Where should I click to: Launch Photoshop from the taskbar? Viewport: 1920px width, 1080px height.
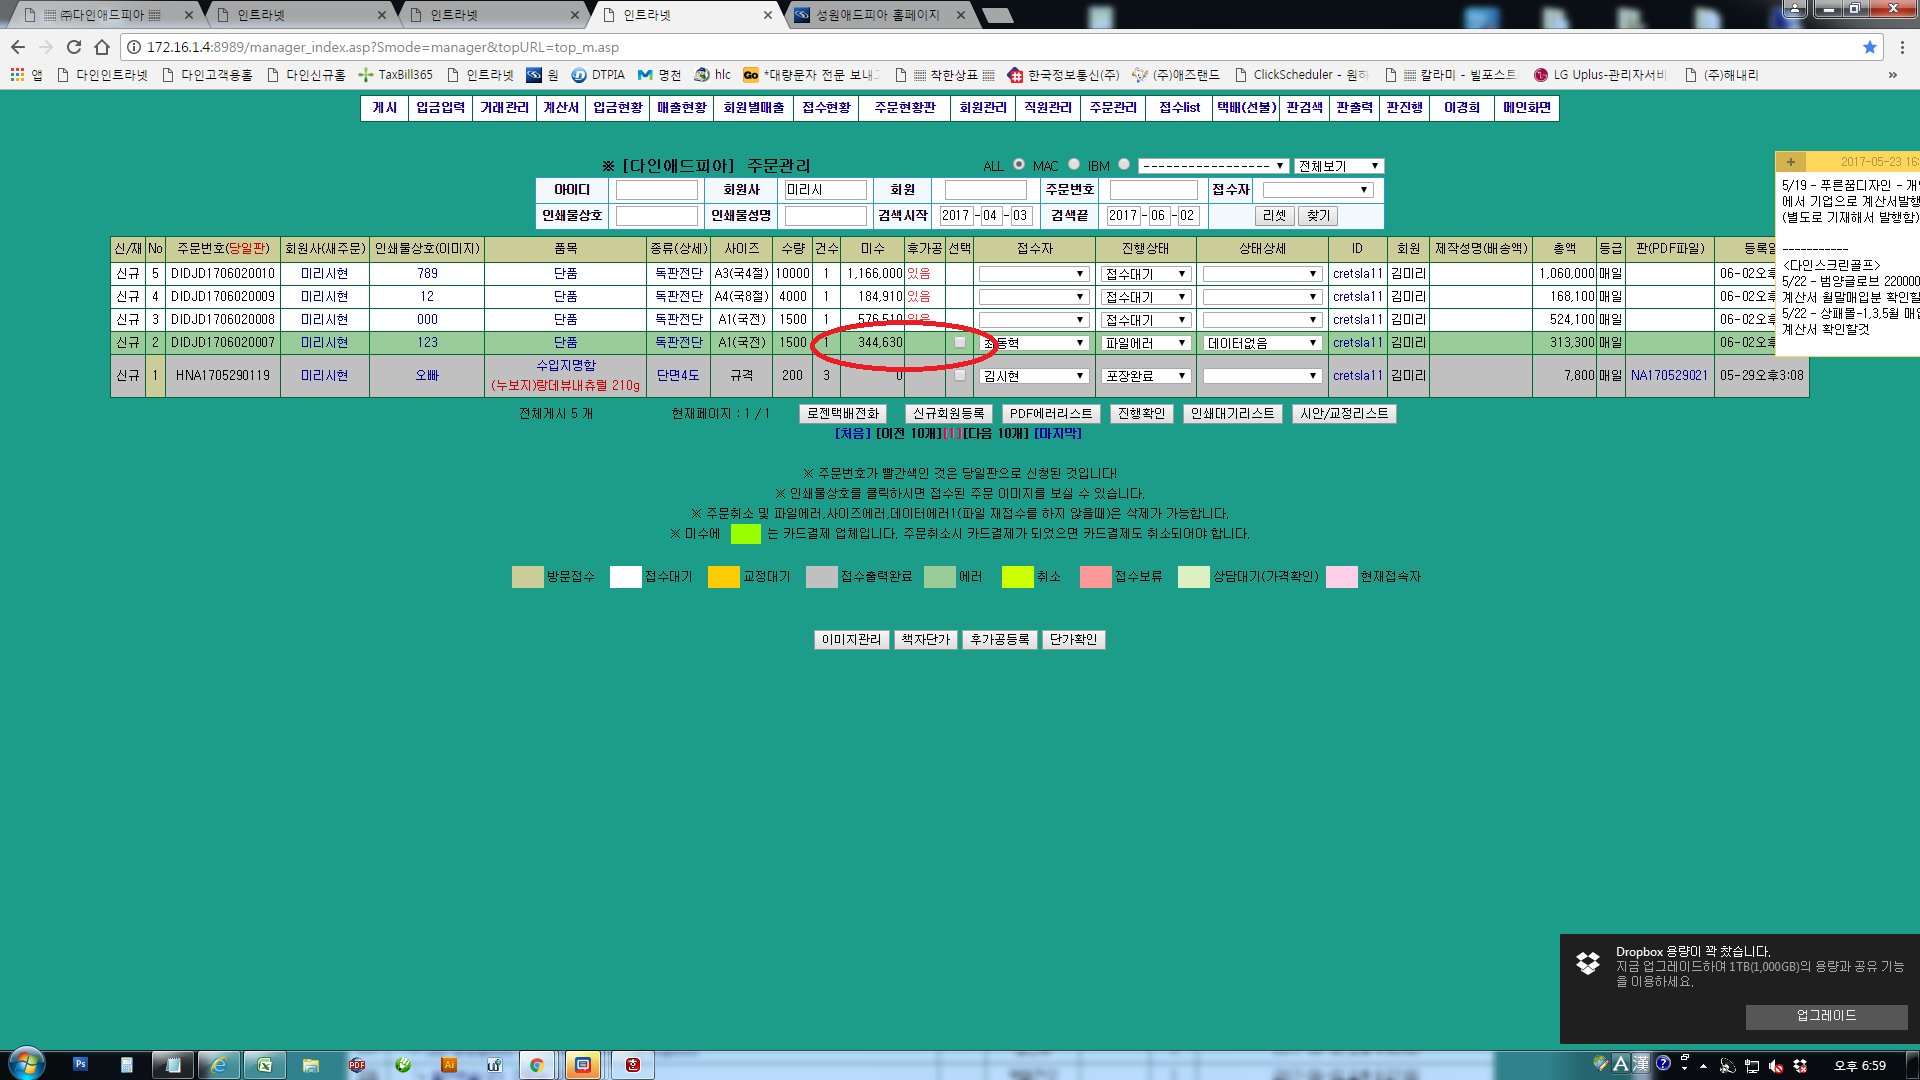(x=80, y=1065)
